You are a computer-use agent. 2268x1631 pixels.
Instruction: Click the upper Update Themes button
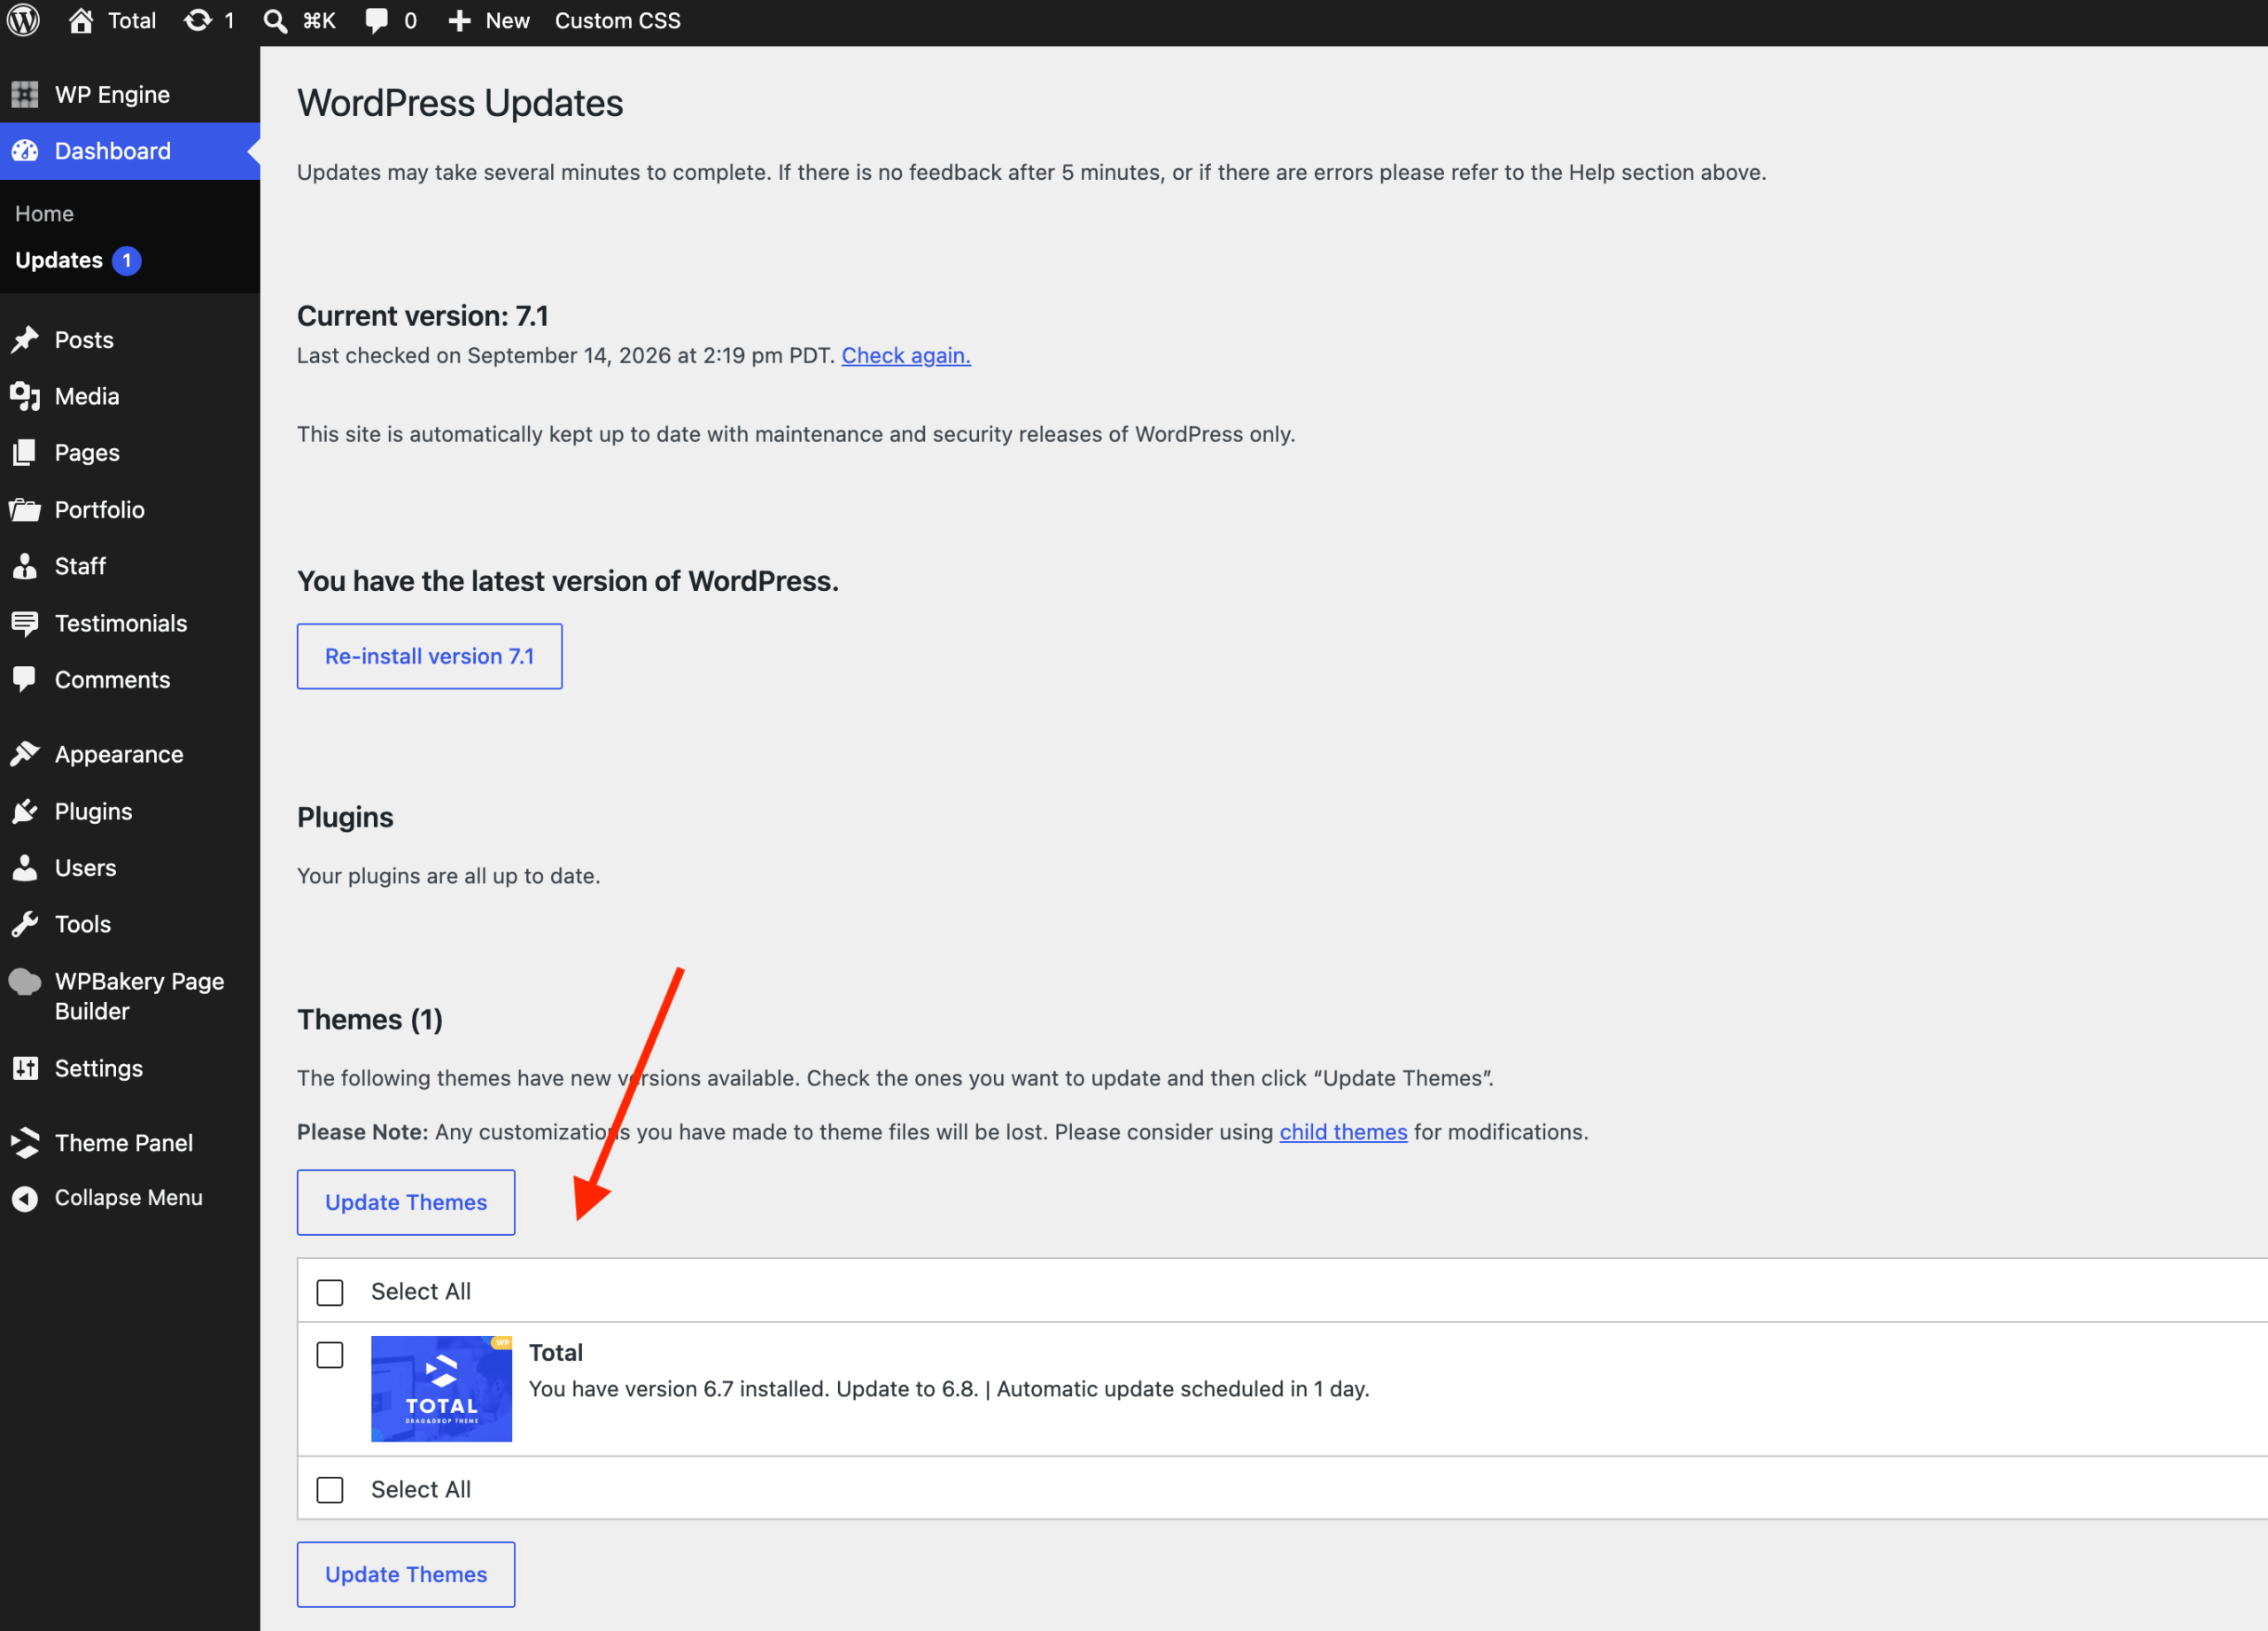[406, 1202]
